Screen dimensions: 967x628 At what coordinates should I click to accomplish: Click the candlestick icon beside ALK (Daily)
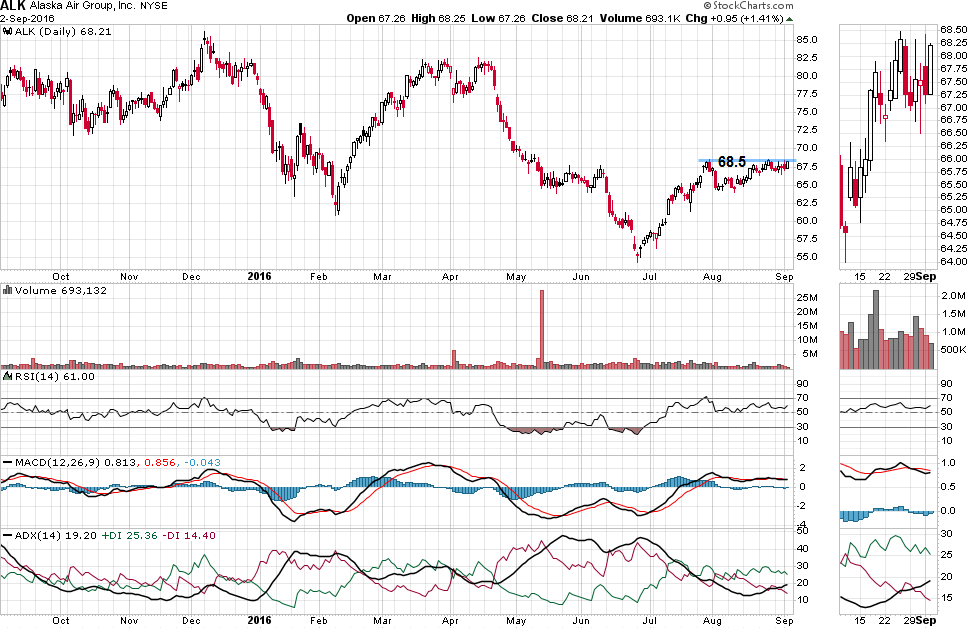coord(7,31)
